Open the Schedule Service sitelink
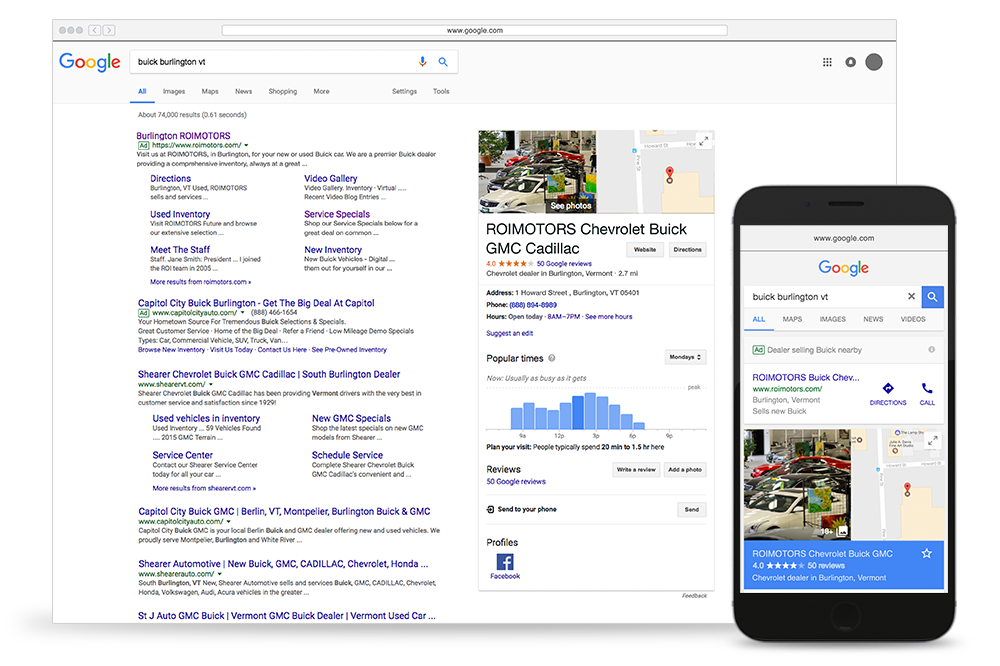The height and width of the screenshot is (666, 1000). [347, 455]
